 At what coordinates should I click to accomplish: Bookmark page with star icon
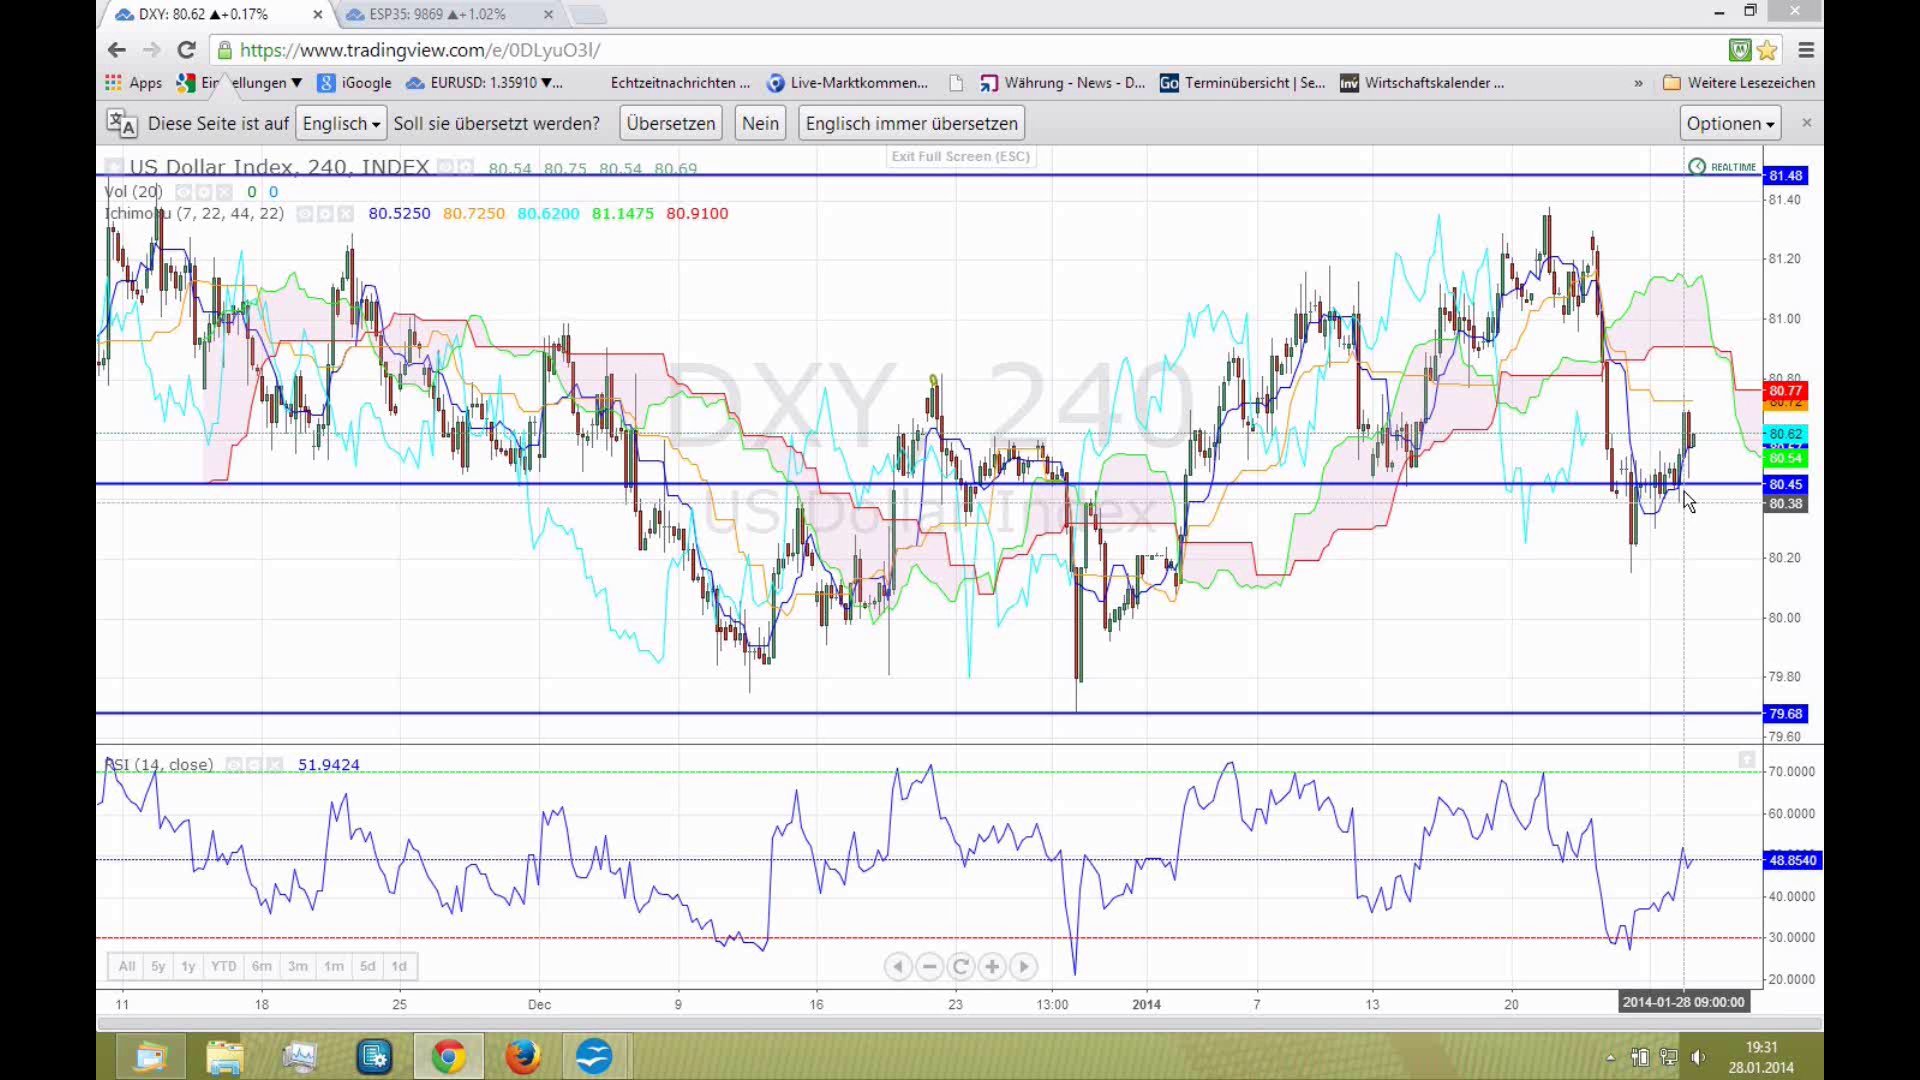pyautogui.click(x=1767, y=50)
